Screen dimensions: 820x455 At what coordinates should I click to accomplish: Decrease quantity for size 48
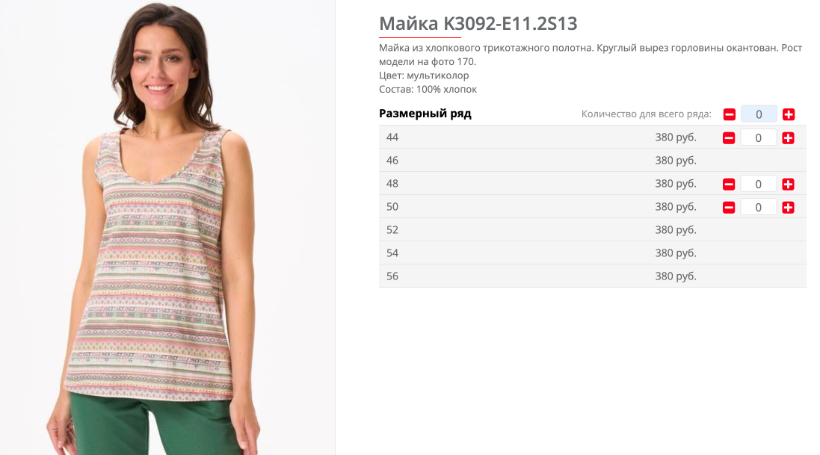729,184
